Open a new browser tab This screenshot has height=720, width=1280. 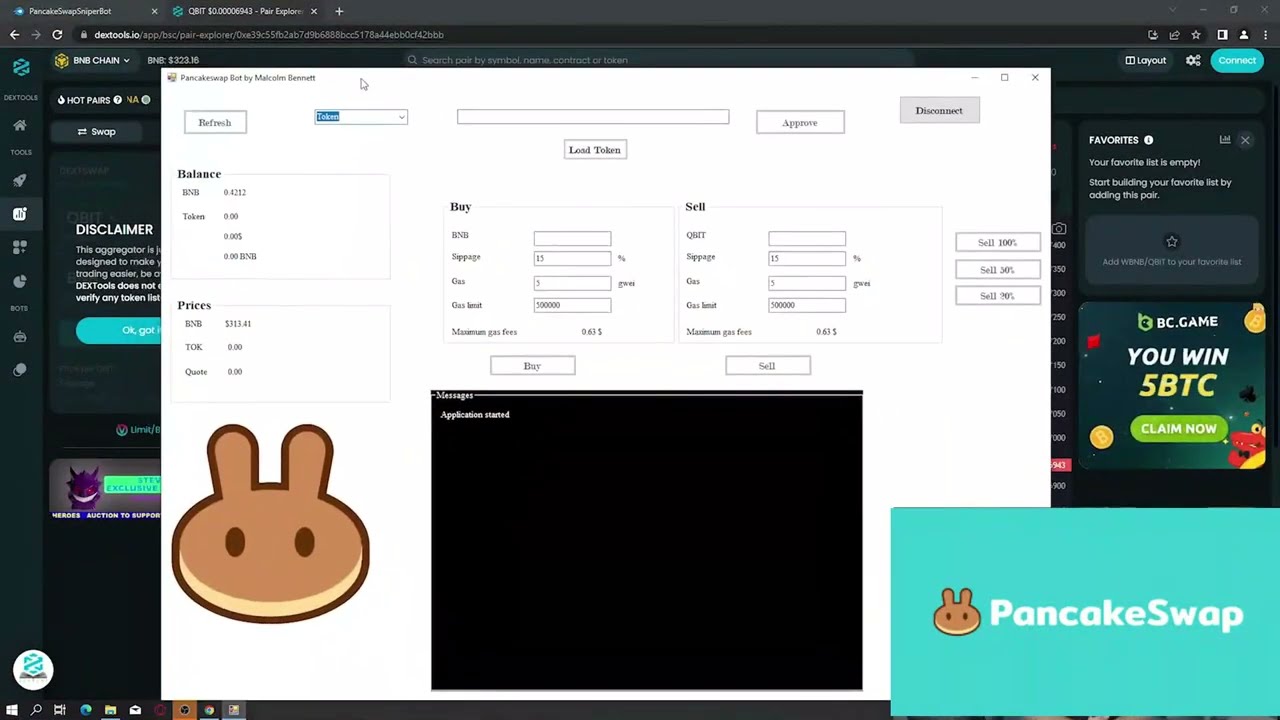pyautogui.click(x=339, y=11)
